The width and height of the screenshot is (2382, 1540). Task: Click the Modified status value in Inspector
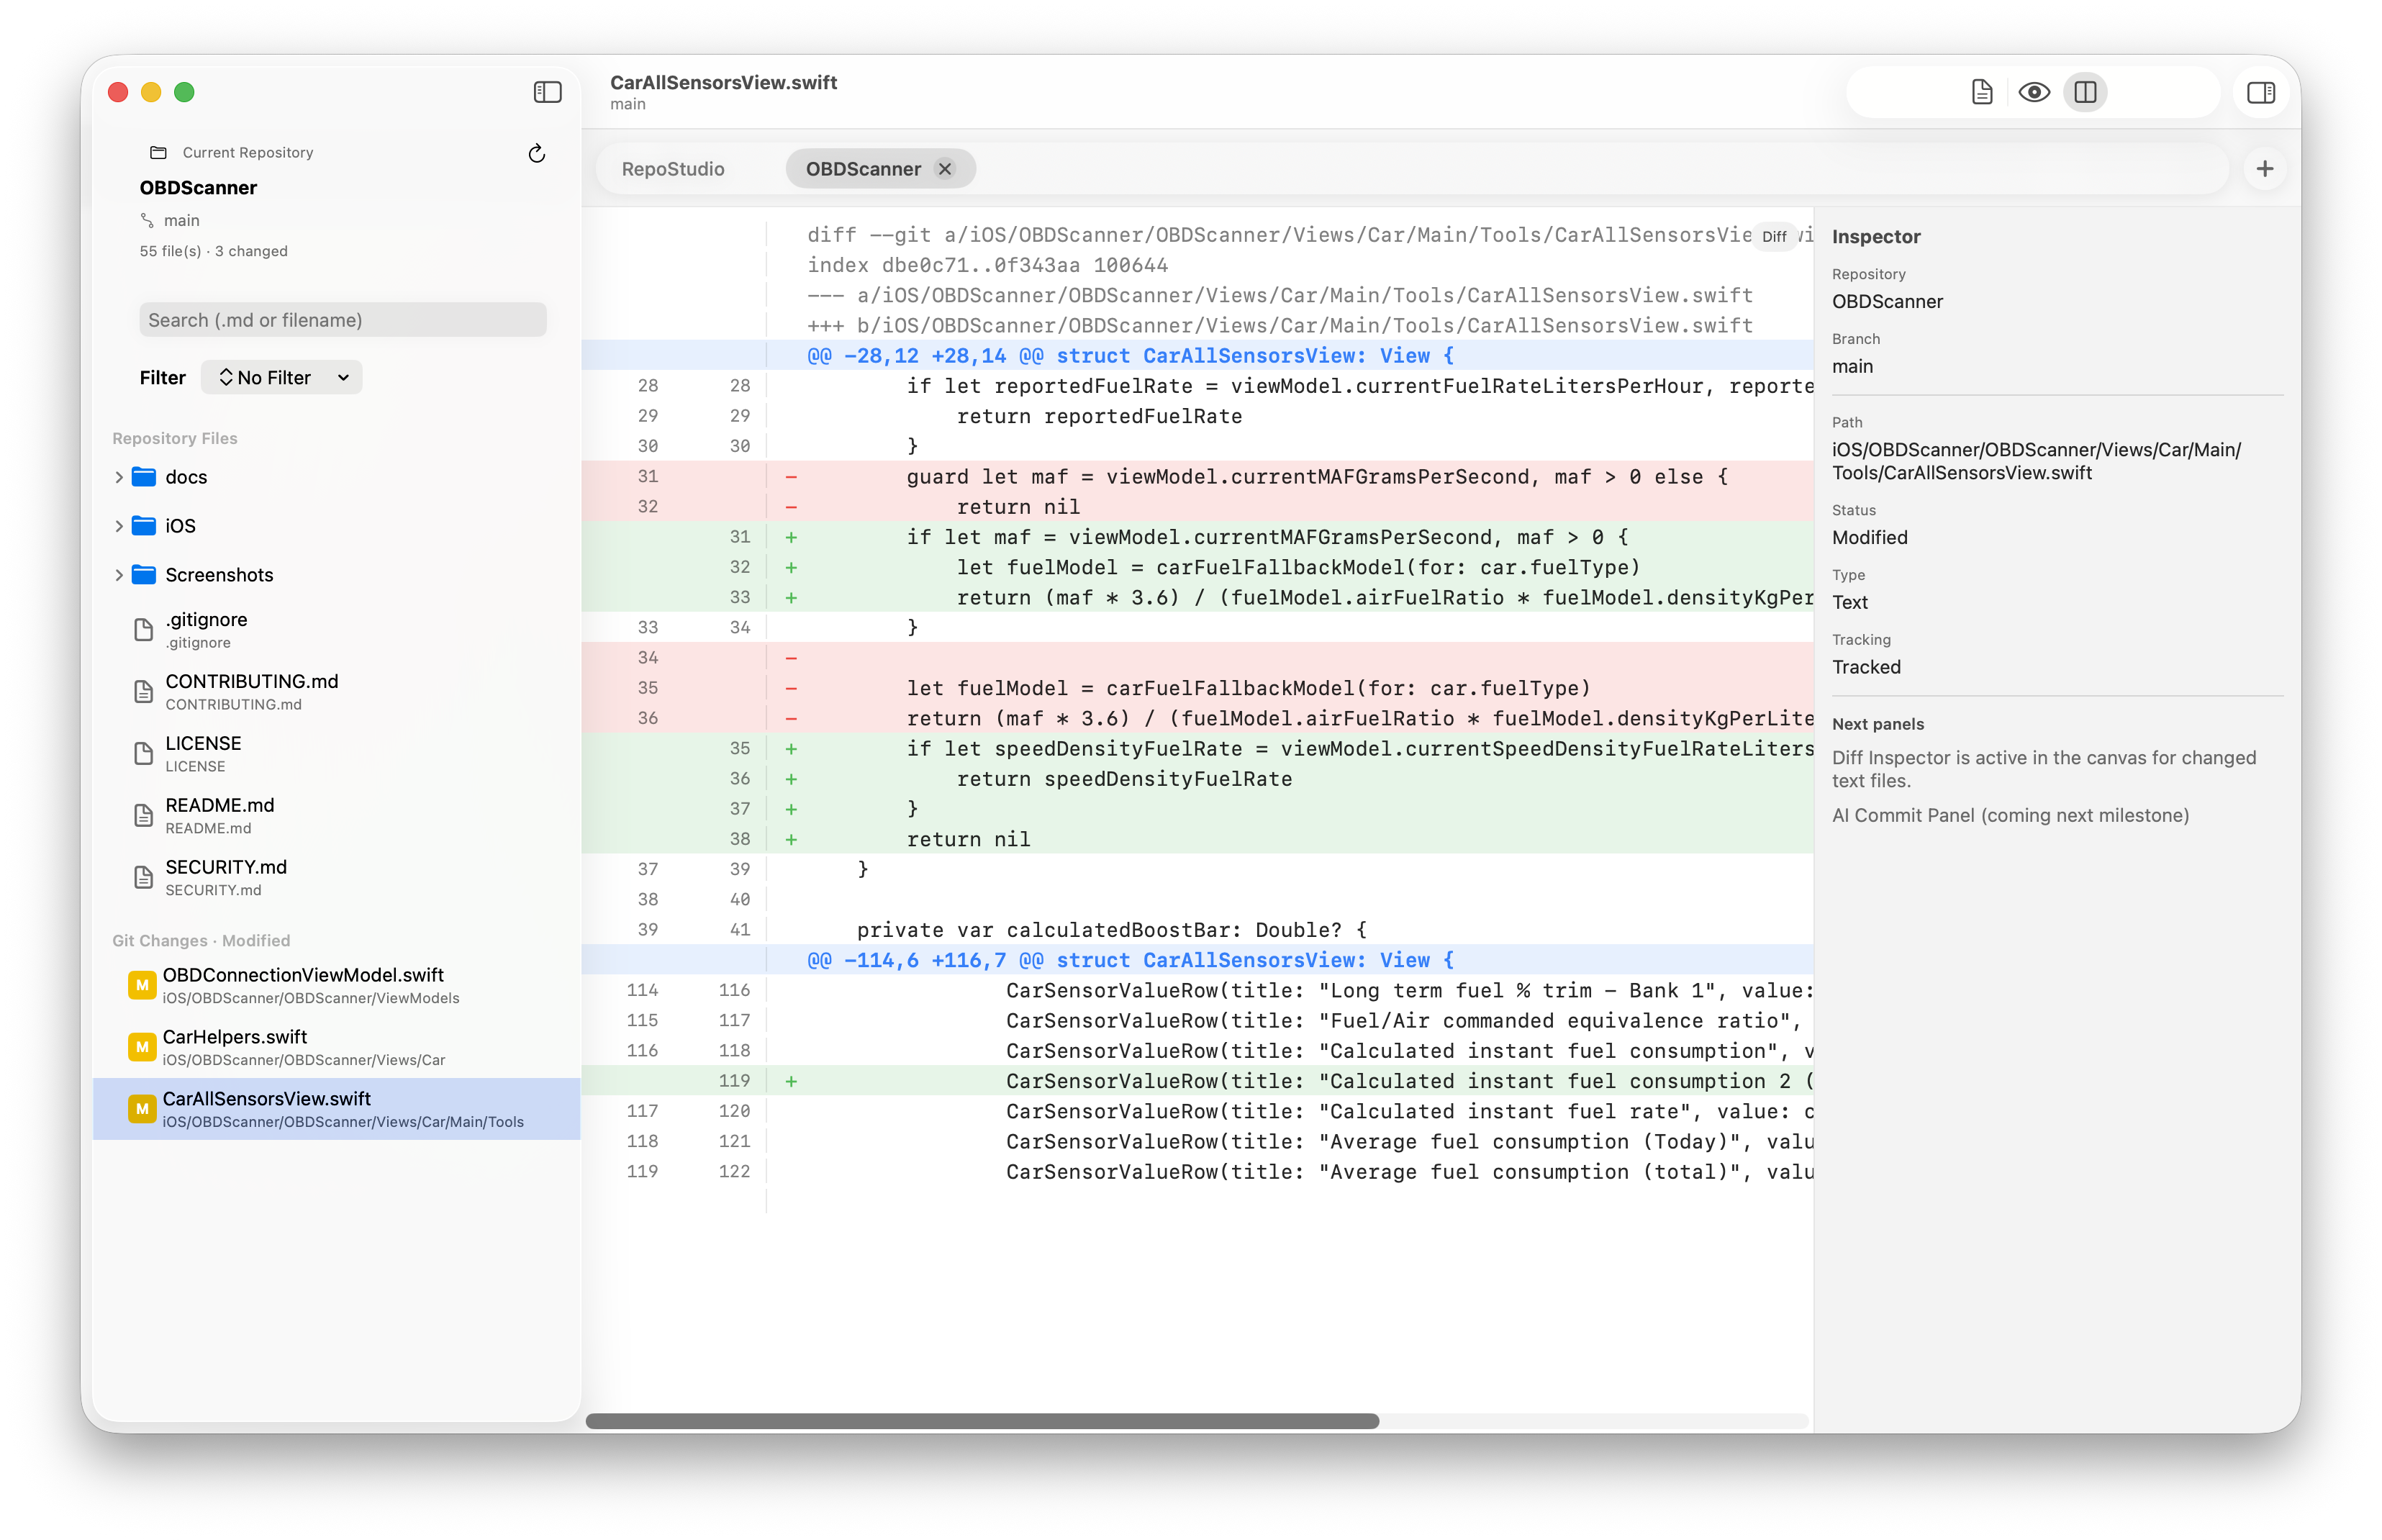pyautogui.click(x=1869, y=537)
